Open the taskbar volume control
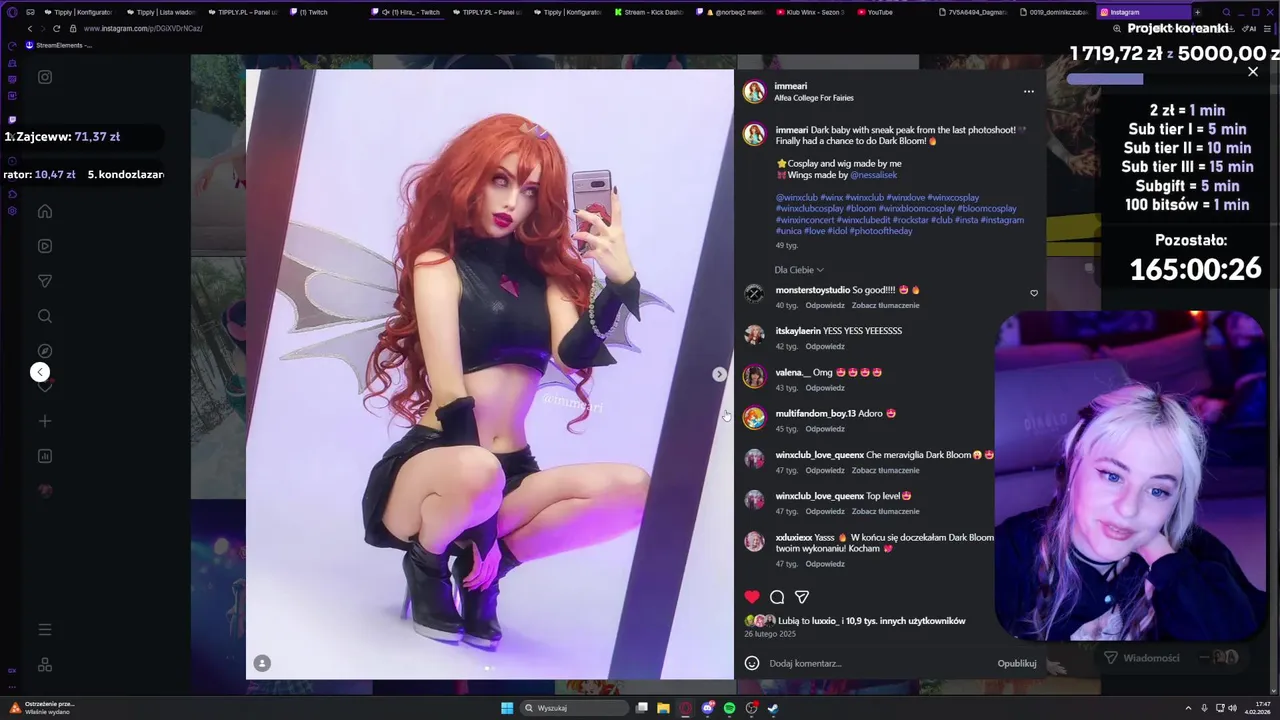This screenshot has height=720, width=1280. pos(1232,708)
